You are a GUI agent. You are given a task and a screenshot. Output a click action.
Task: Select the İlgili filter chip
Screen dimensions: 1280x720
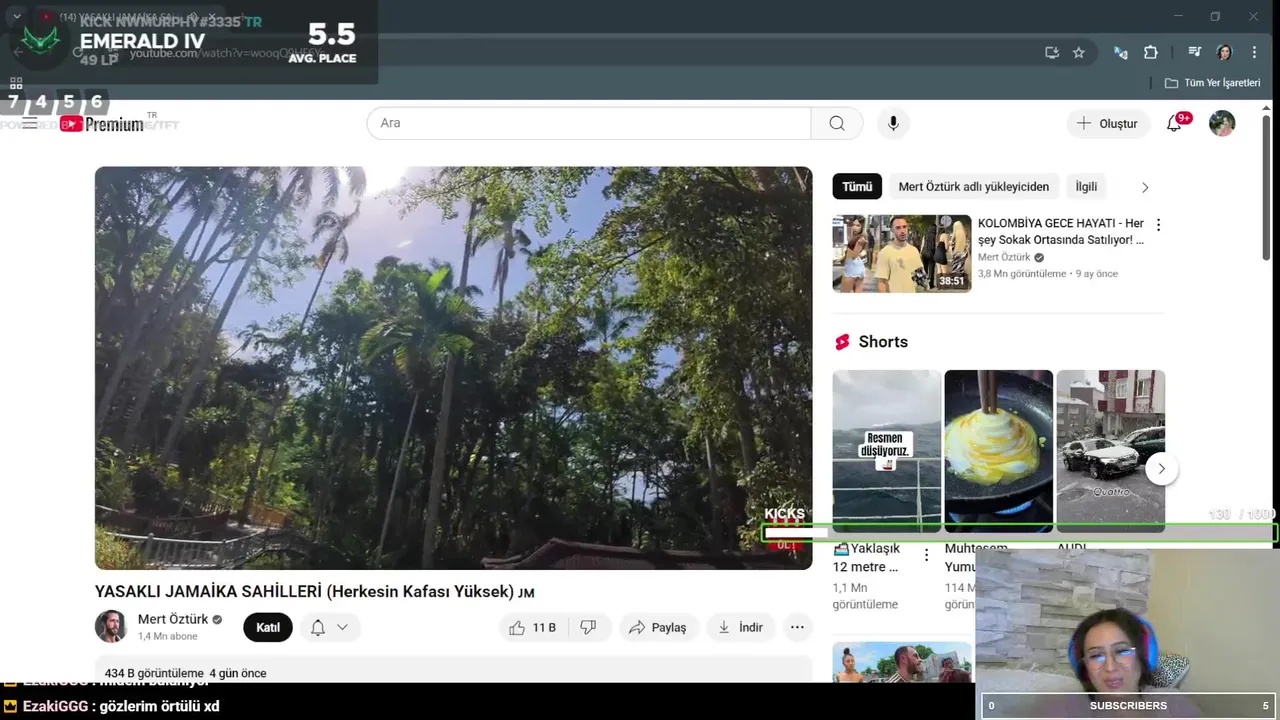[1086, 187]
